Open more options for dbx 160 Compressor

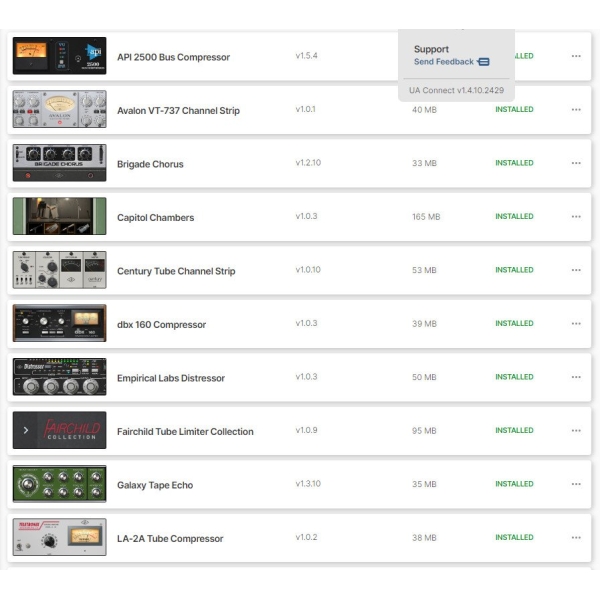pos(576,324)
